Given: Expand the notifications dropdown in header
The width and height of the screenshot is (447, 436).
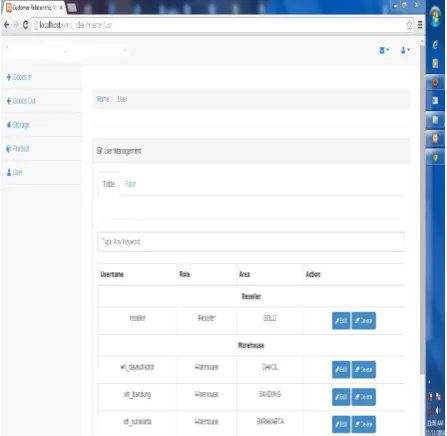Looking at the screenshot, I should [x=384, y=50].
